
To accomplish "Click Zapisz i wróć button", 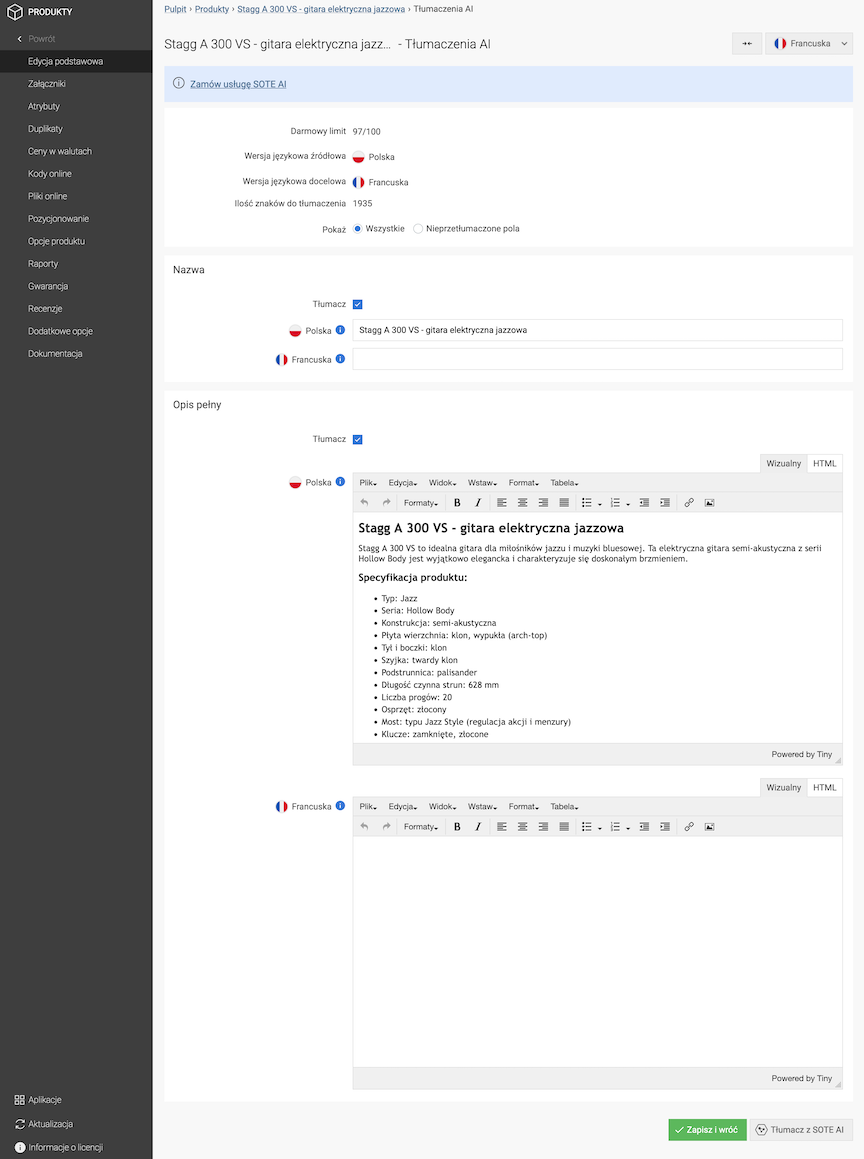I will coord(707,1129).
